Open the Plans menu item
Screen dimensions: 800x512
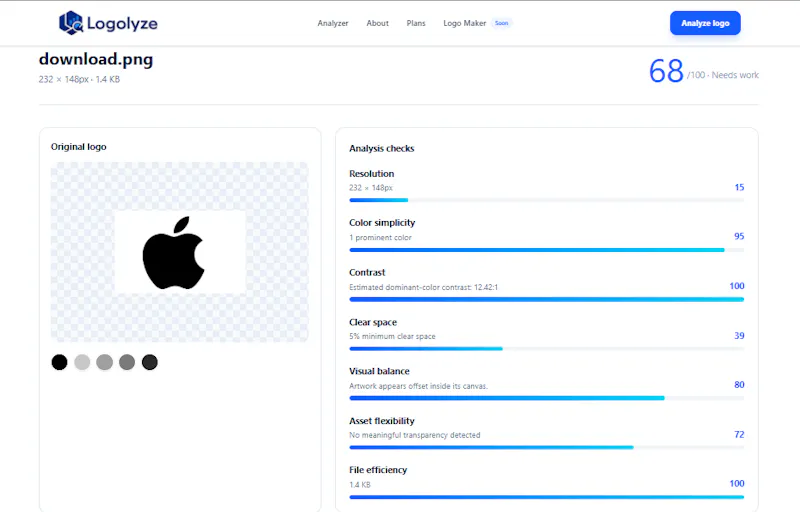(416, 23)
